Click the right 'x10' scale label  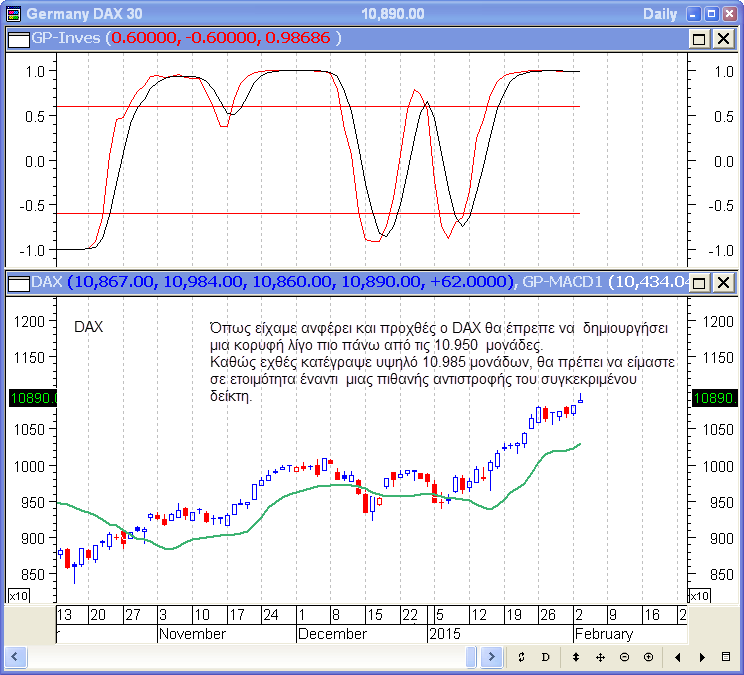pos(699,596)
